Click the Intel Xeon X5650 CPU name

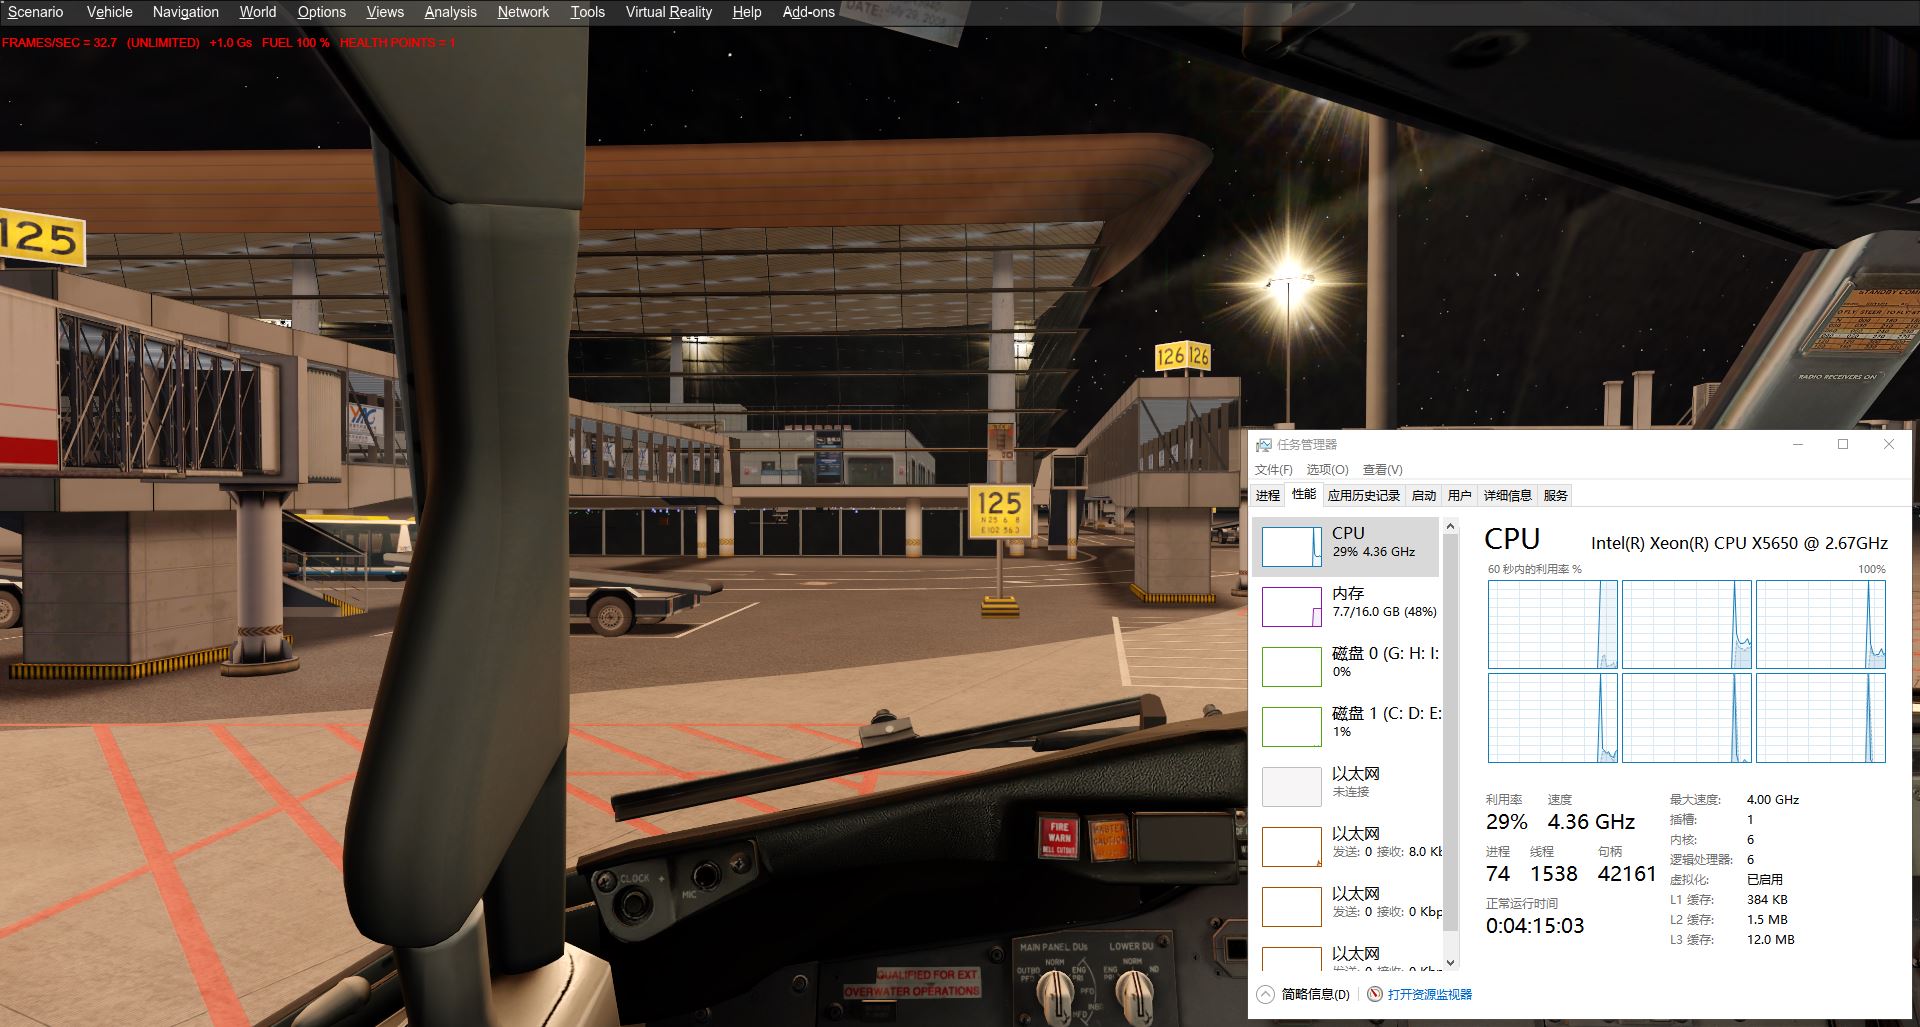pos(1739,543)
